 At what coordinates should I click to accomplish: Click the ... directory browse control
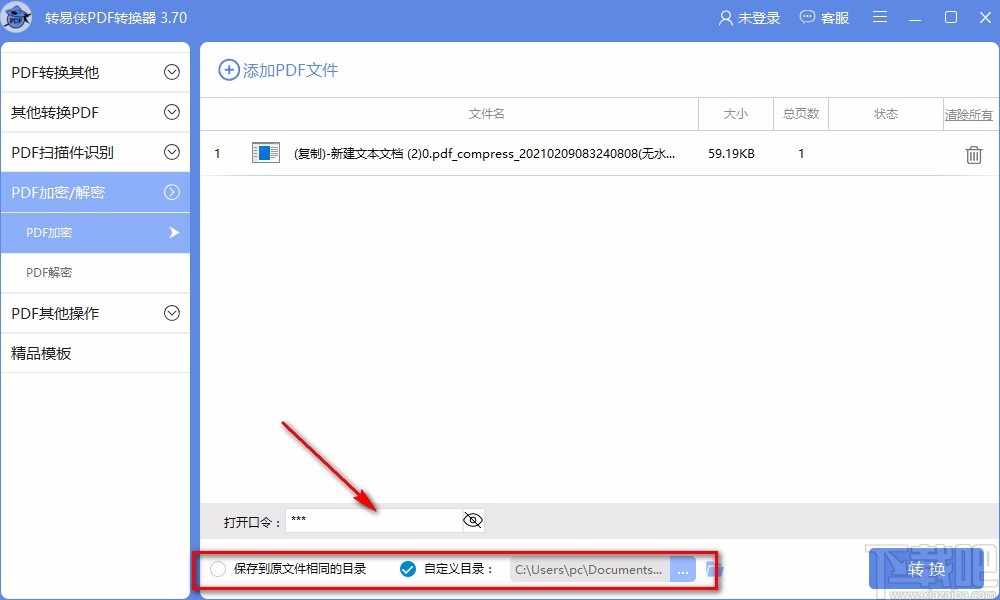click(x=683, y=568)
